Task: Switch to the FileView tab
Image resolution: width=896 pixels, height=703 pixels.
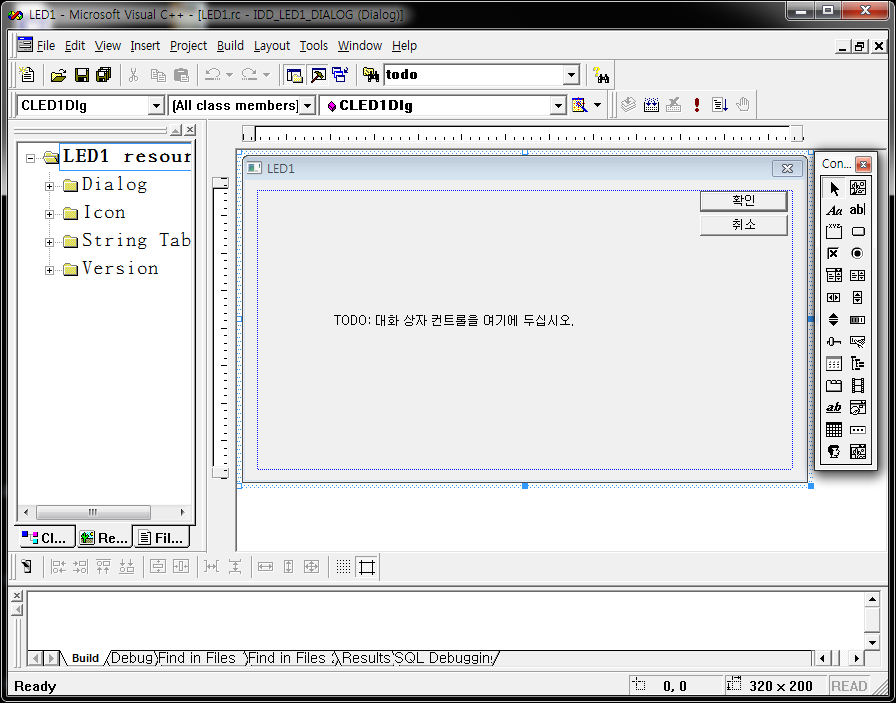Action: click(162, 537)
